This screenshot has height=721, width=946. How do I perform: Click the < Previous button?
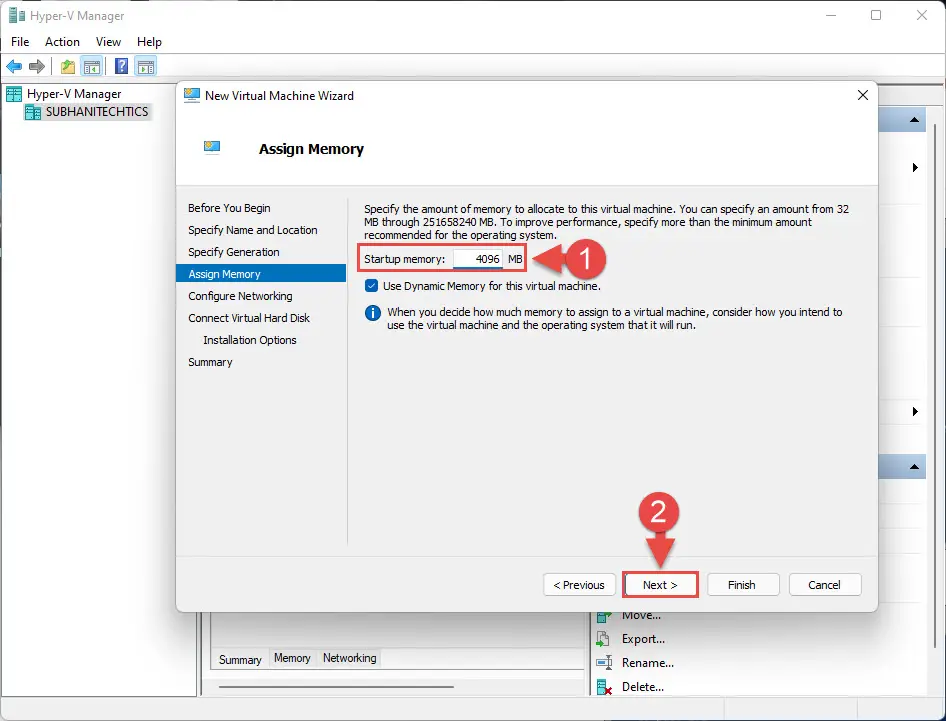coord(579,585)
